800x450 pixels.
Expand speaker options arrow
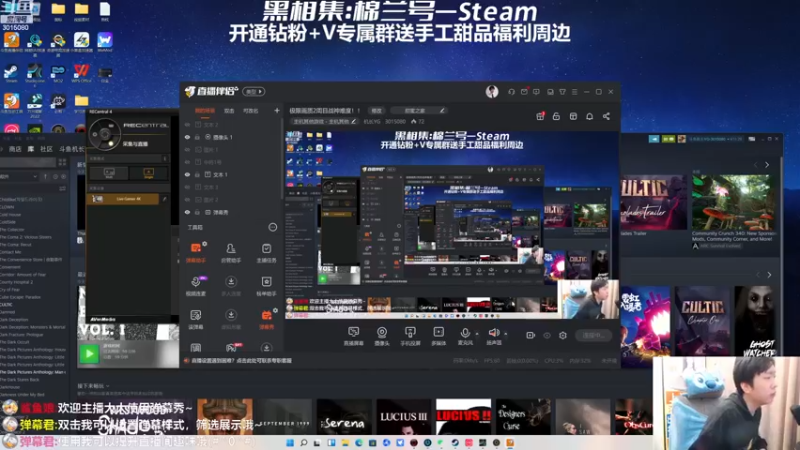(506, 334)
